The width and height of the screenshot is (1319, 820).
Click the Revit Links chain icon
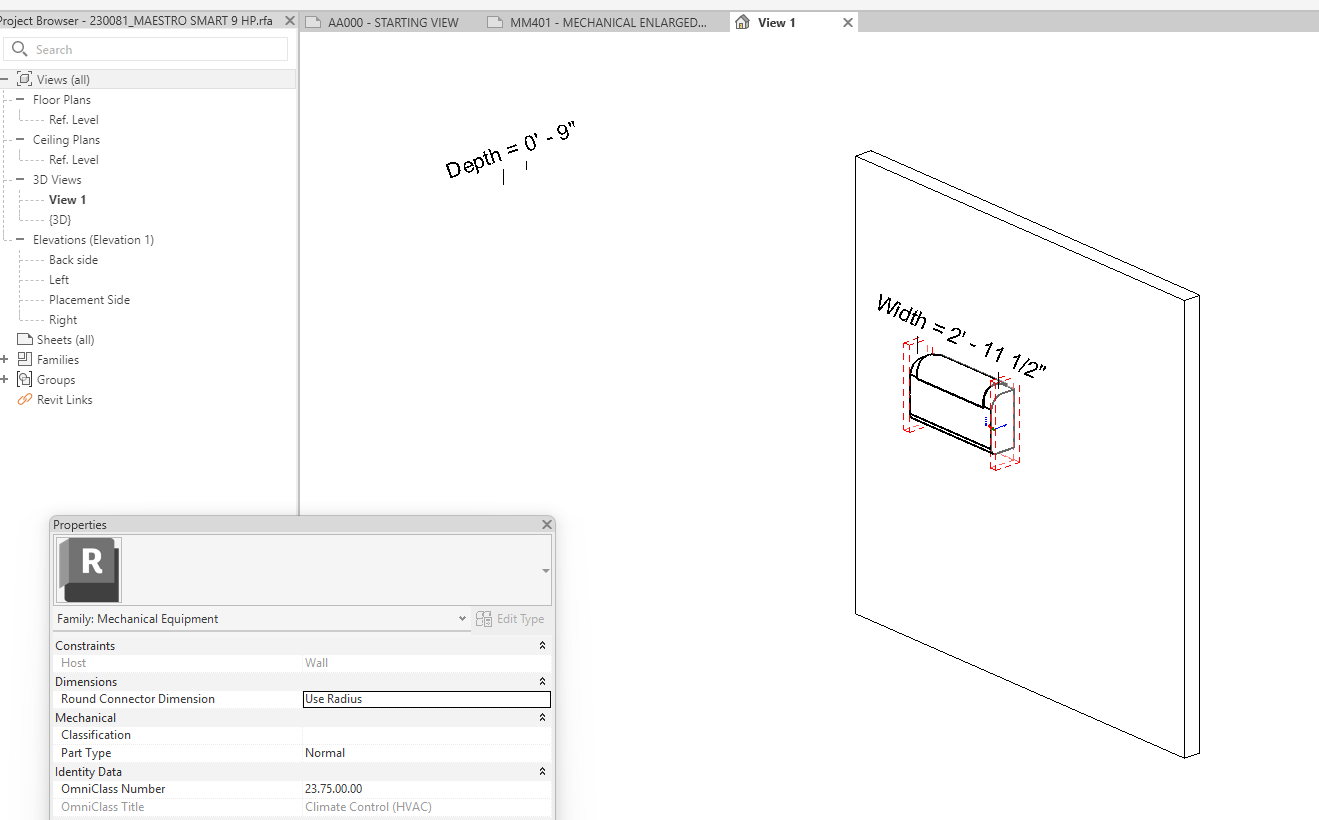pyautogui.click(x=25, y=399)
